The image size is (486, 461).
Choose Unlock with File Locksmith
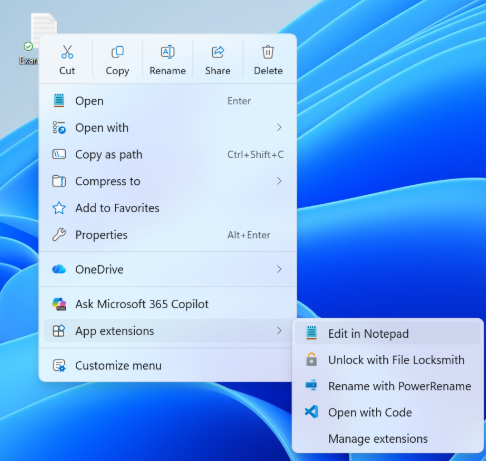388,360
